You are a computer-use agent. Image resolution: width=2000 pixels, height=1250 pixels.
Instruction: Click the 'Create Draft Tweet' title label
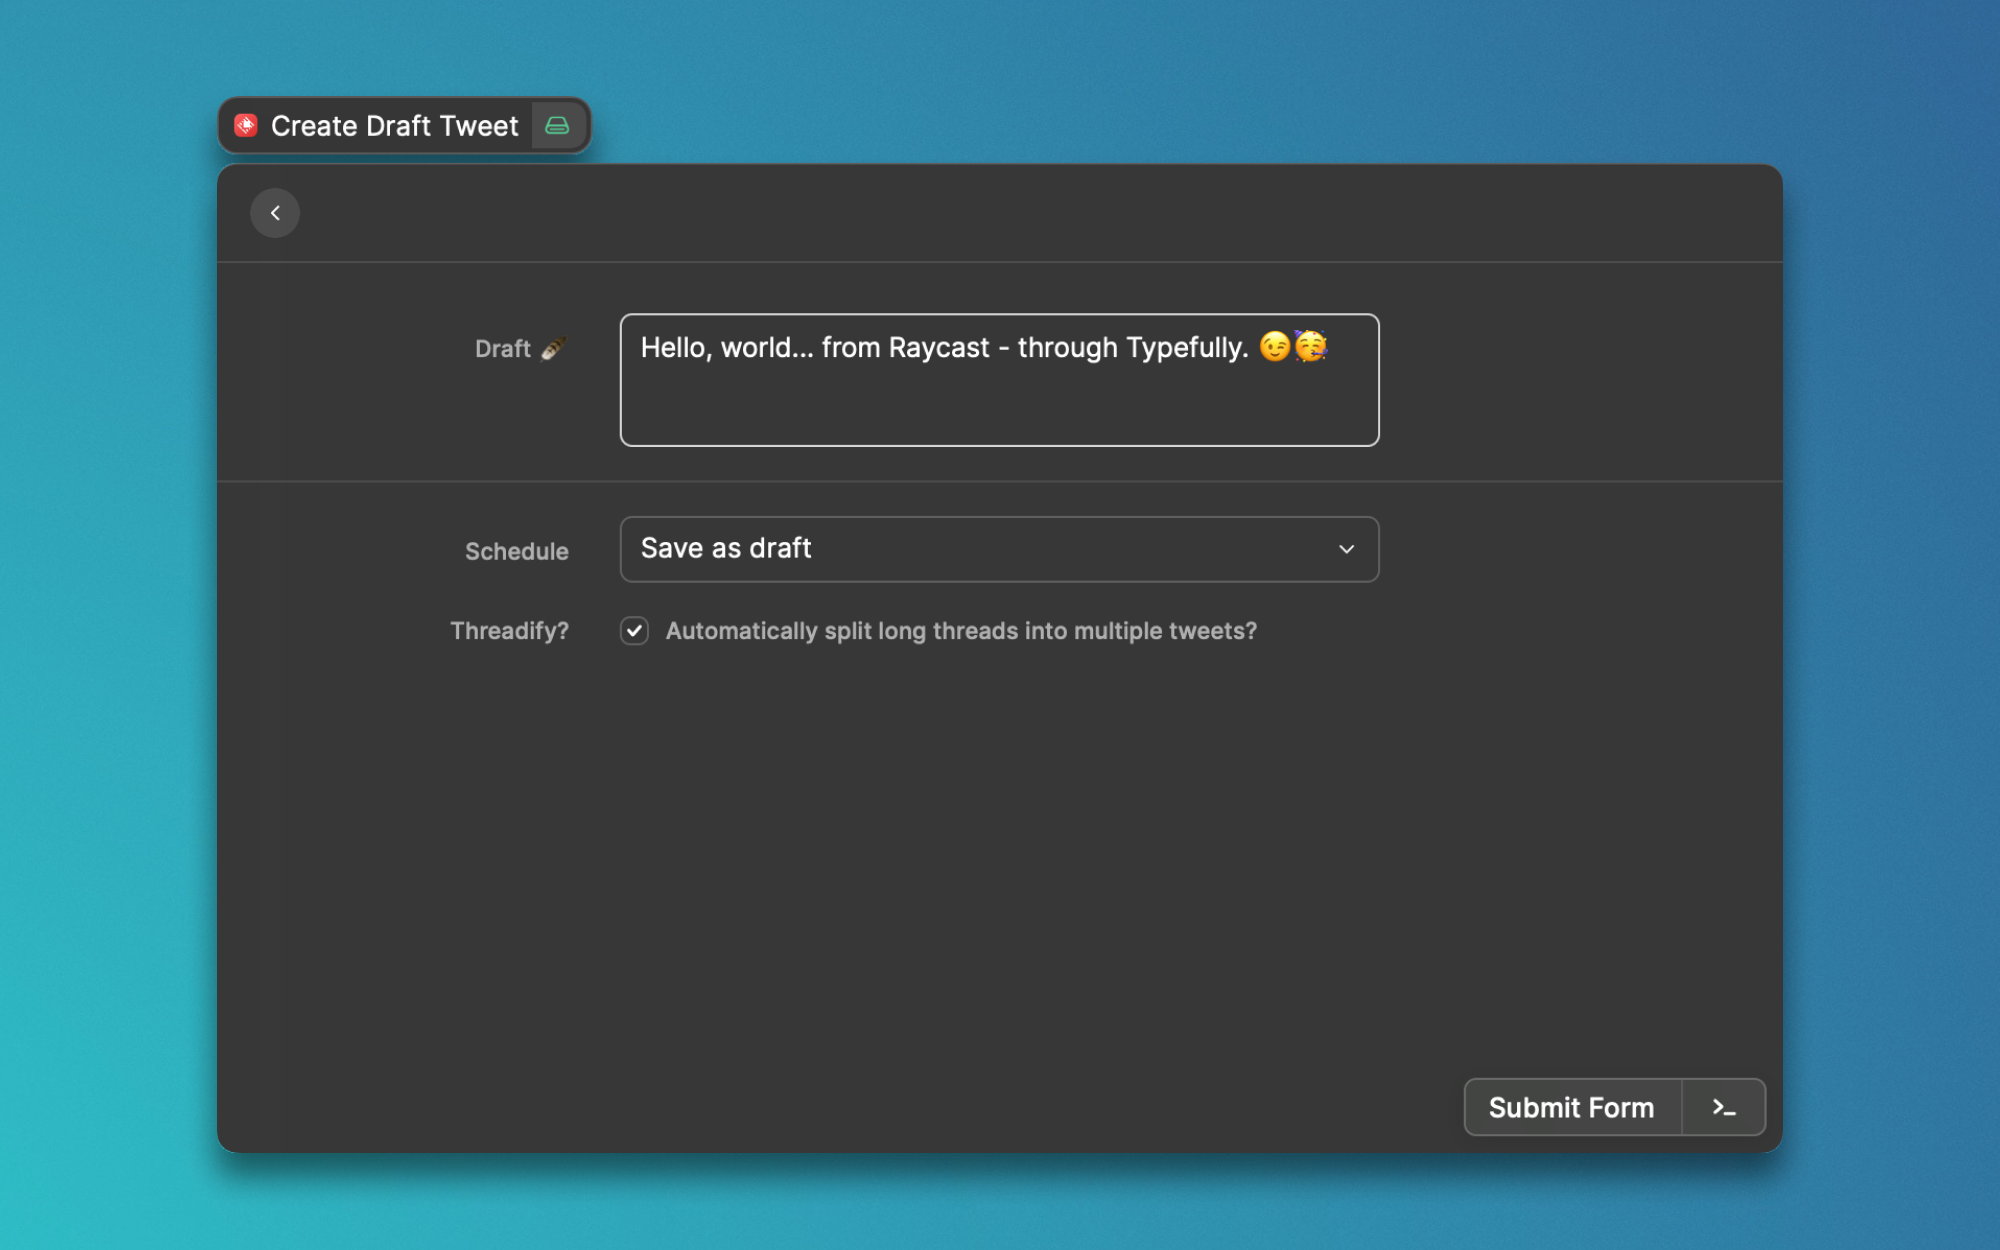pyautogui.click(x=394, y=126)
